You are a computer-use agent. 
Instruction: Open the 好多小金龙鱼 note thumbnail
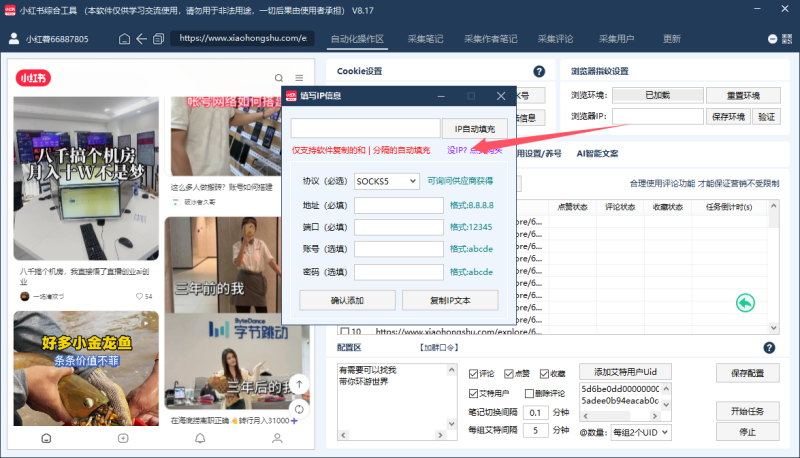[x=86, y=369]
